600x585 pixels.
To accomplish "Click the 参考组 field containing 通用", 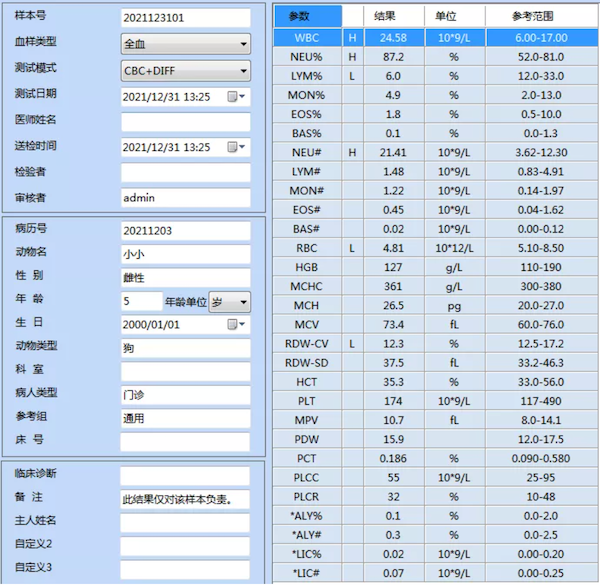I will coord(186,418).
